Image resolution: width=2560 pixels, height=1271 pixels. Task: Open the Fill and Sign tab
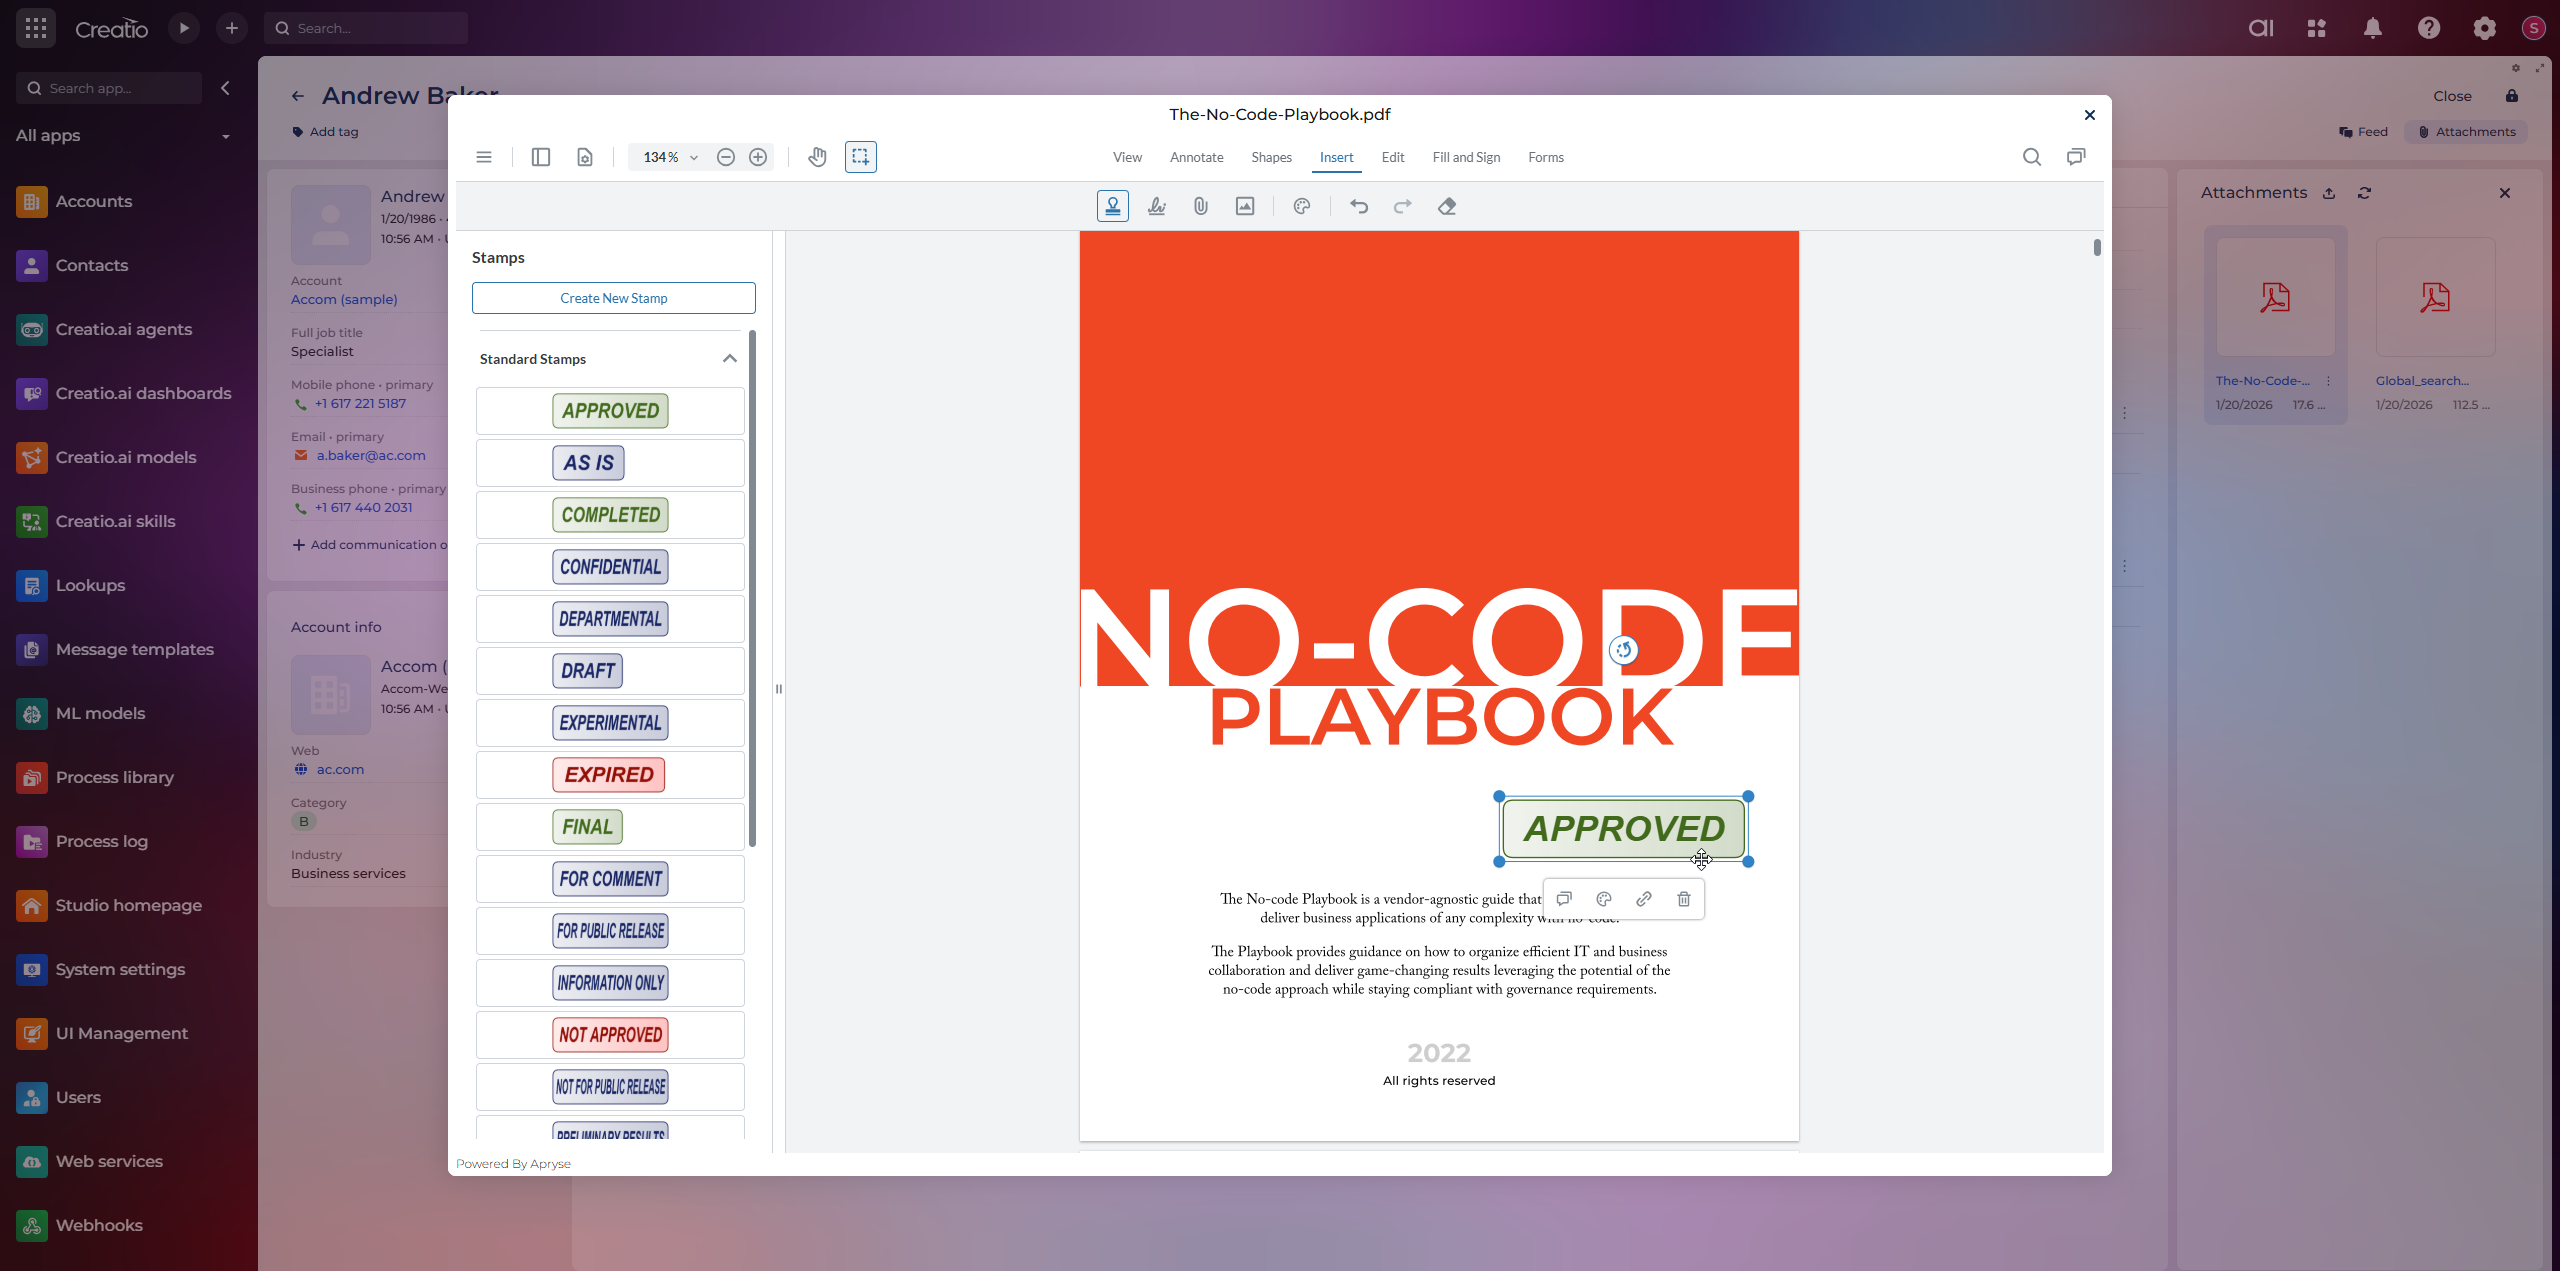tap(1466, 157)
